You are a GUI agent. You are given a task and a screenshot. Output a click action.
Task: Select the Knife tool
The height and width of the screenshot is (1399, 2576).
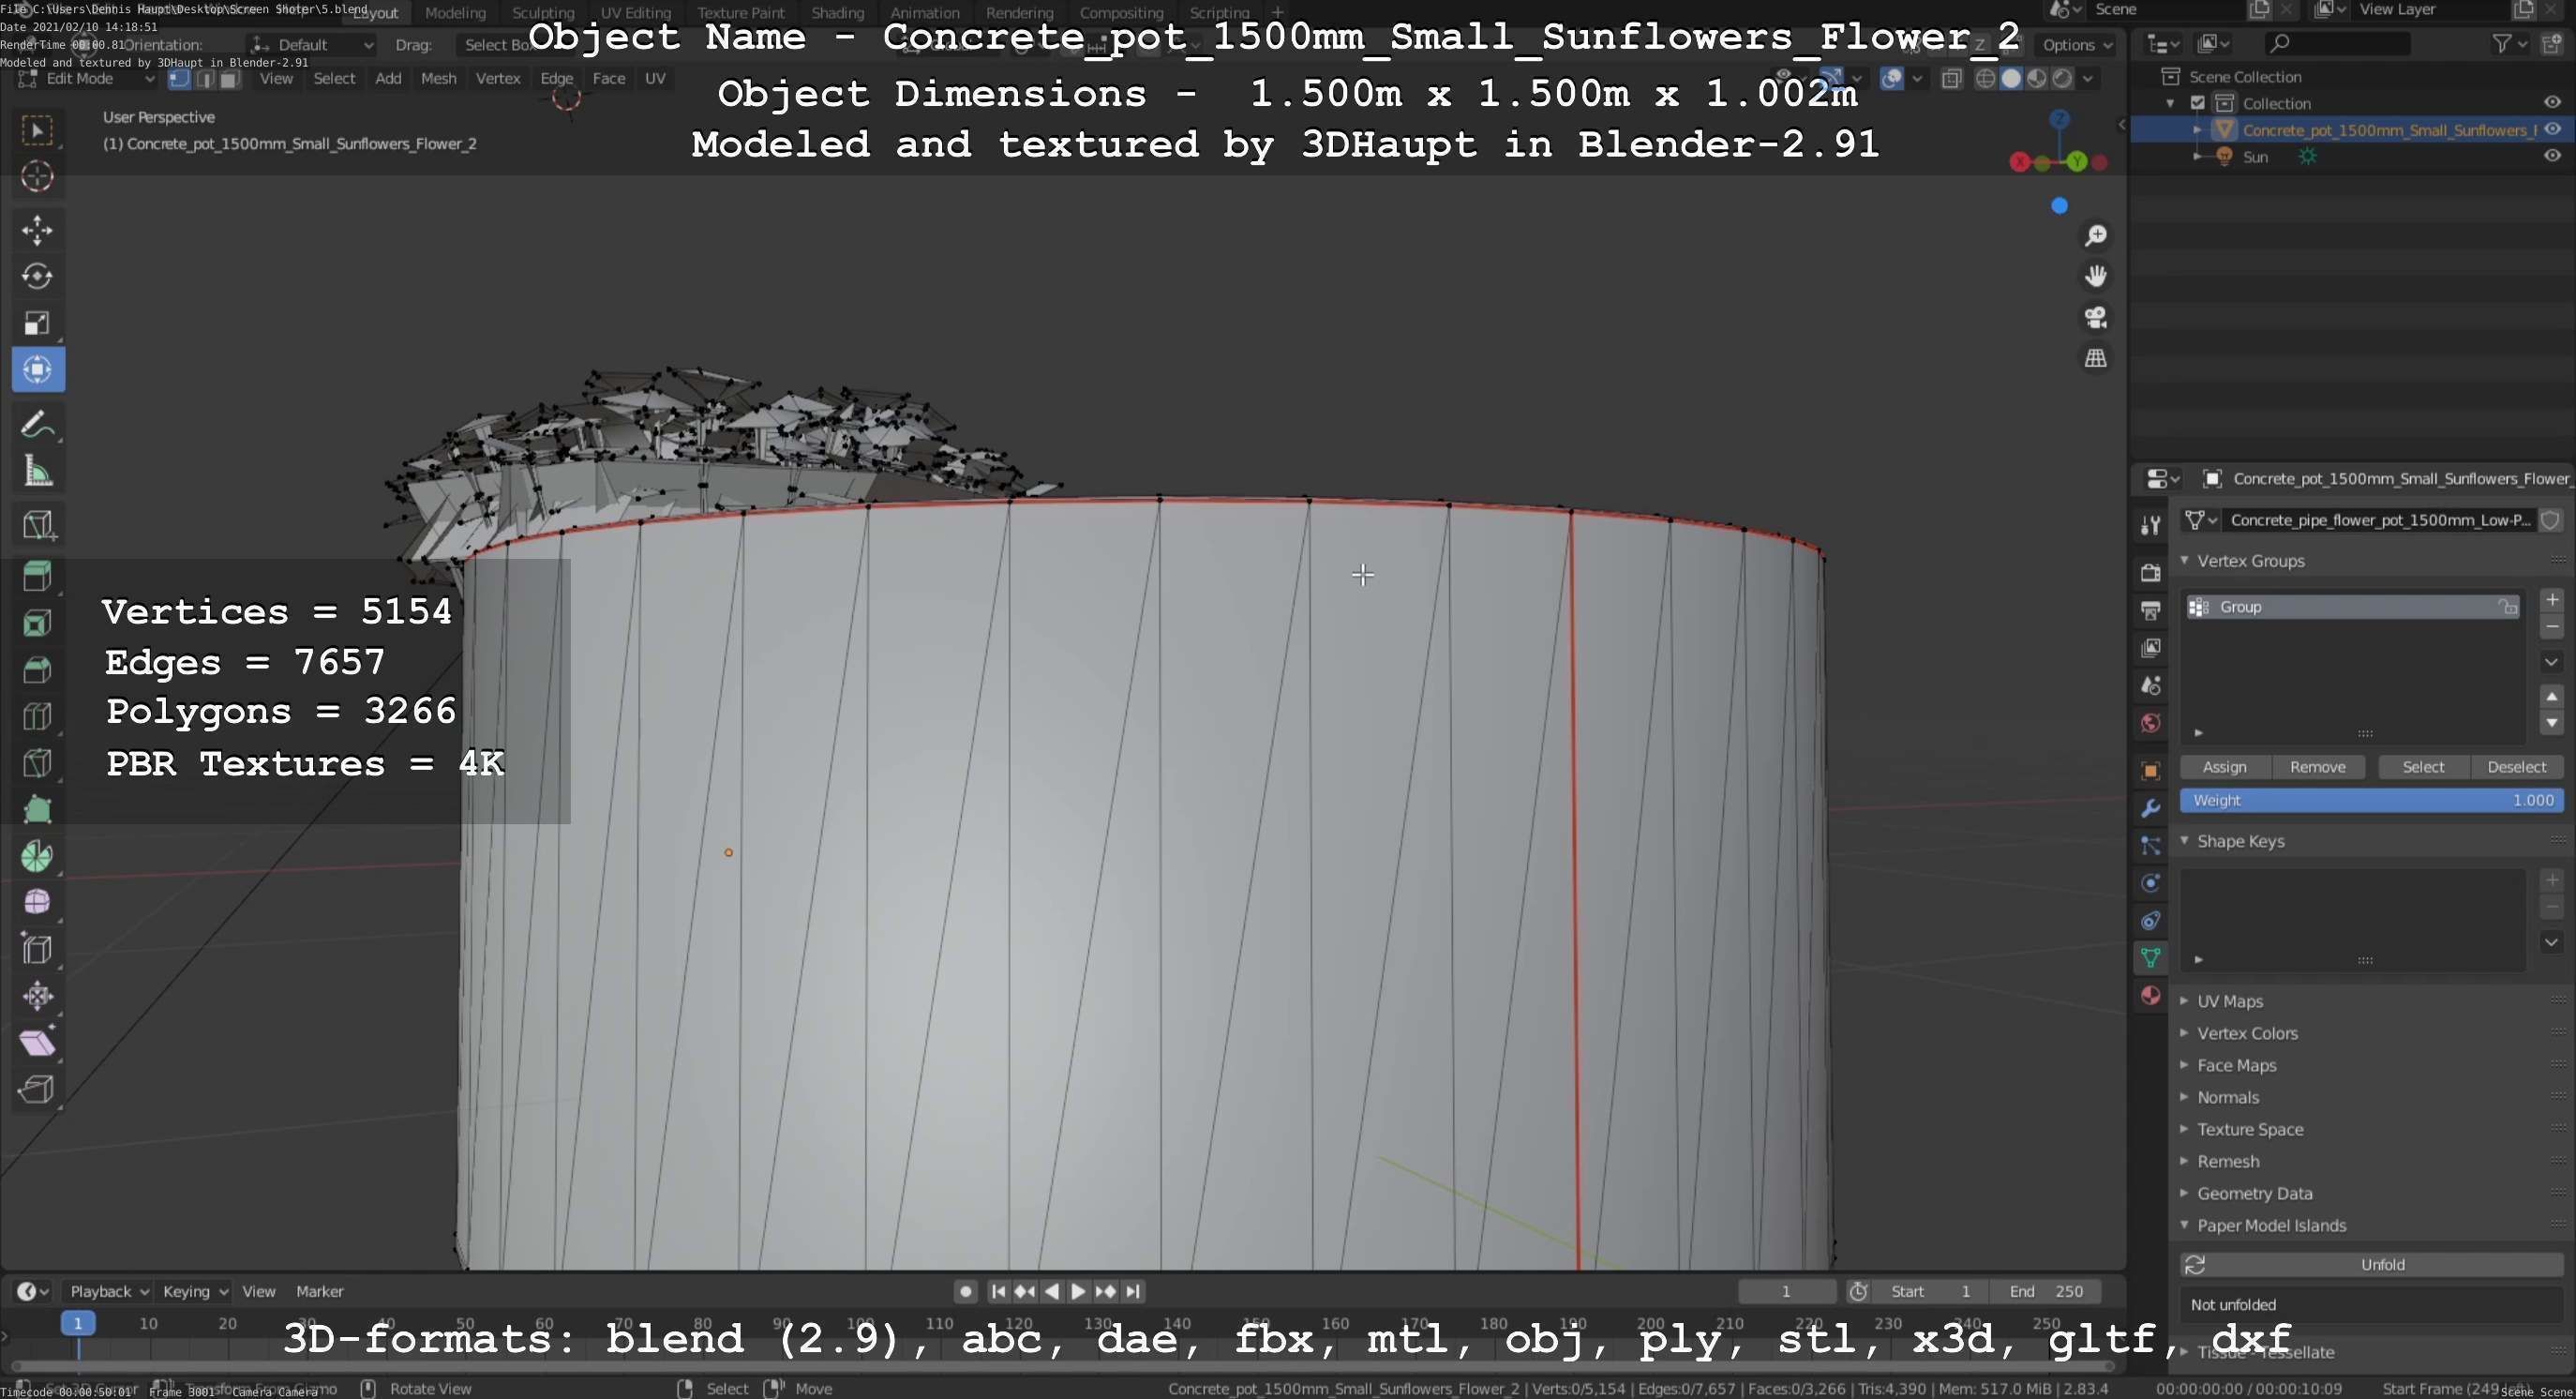point(37,763)
